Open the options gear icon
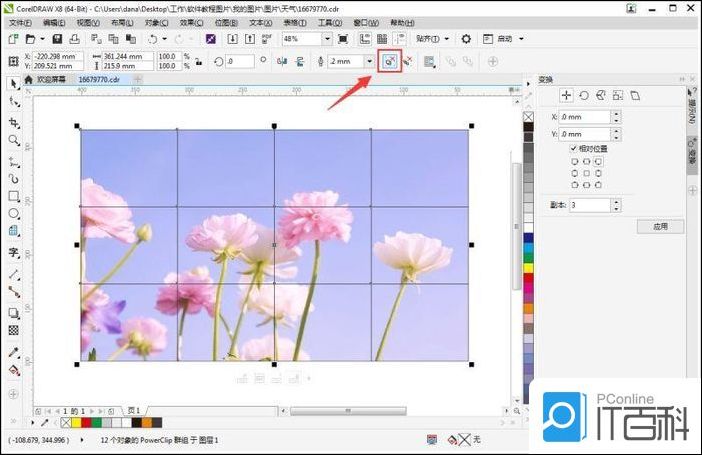Screen dimensions: 702x455 point(466,39)
